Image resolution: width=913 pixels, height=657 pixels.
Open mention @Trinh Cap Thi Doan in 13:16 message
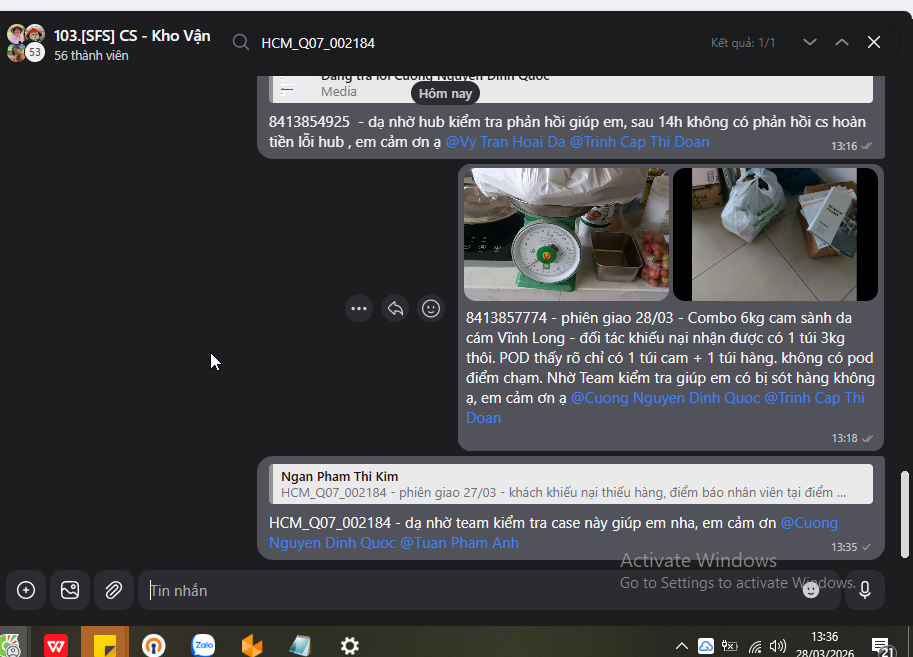point(639,142)
